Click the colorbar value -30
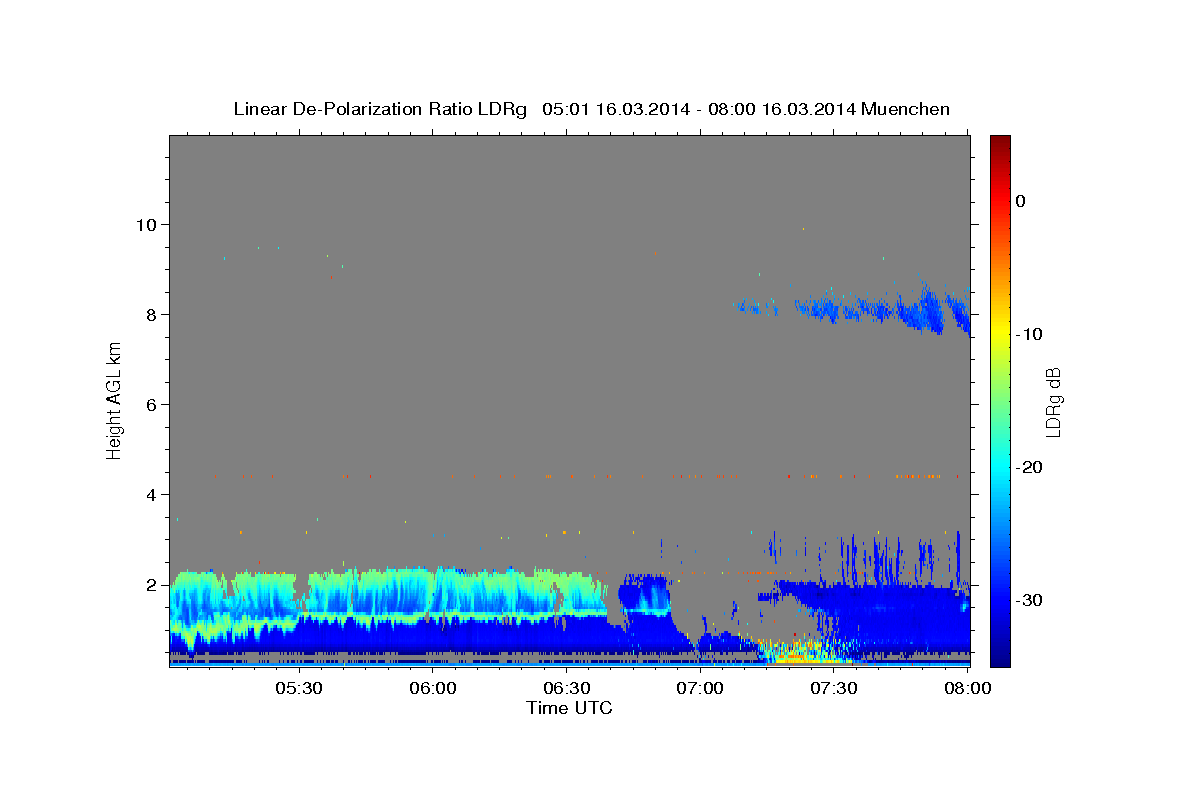This screenshot has height=800, width=1200. tap(1028, 600)
